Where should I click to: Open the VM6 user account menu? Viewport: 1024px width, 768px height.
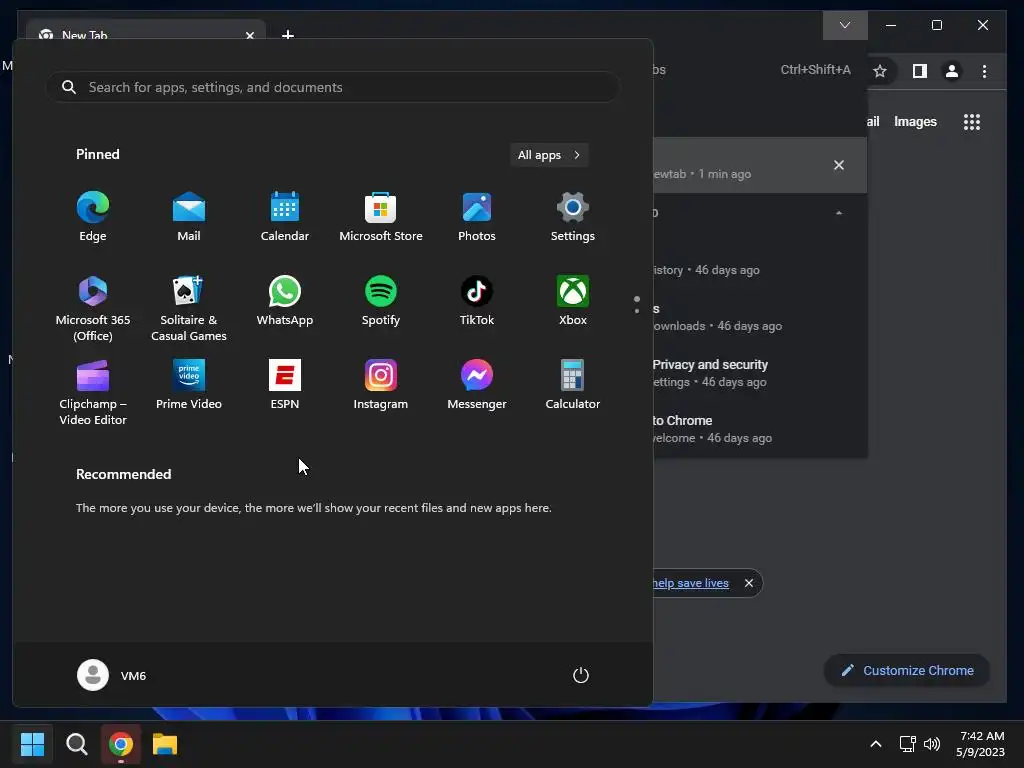(x=112, y=675)
